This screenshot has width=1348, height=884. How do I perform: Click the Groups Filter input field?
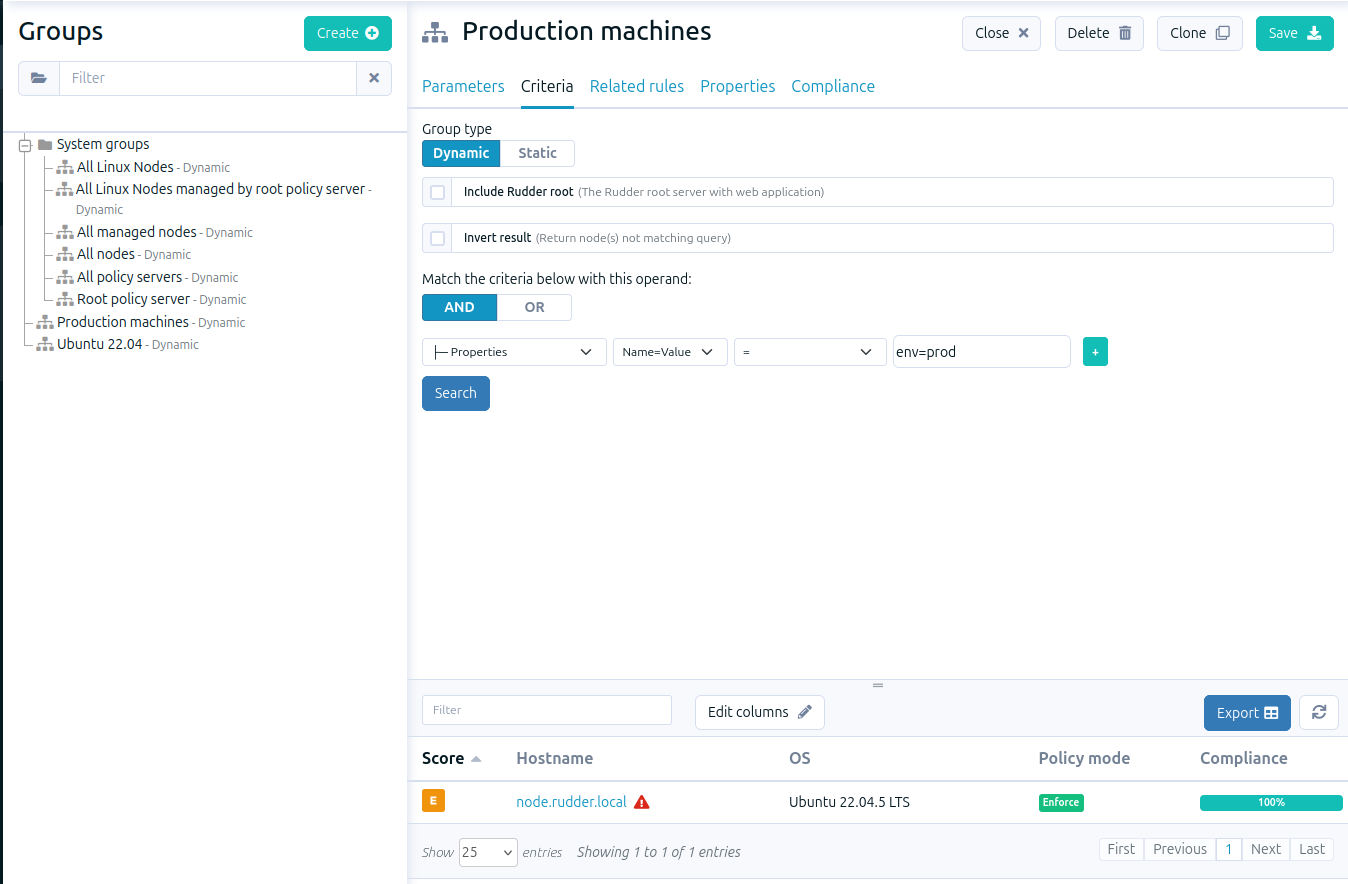pos(208,78)
